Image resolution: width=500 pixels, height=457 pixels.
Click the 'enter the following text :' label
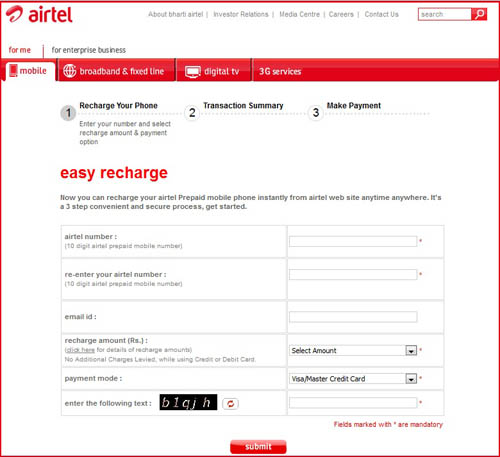(108, 403)
